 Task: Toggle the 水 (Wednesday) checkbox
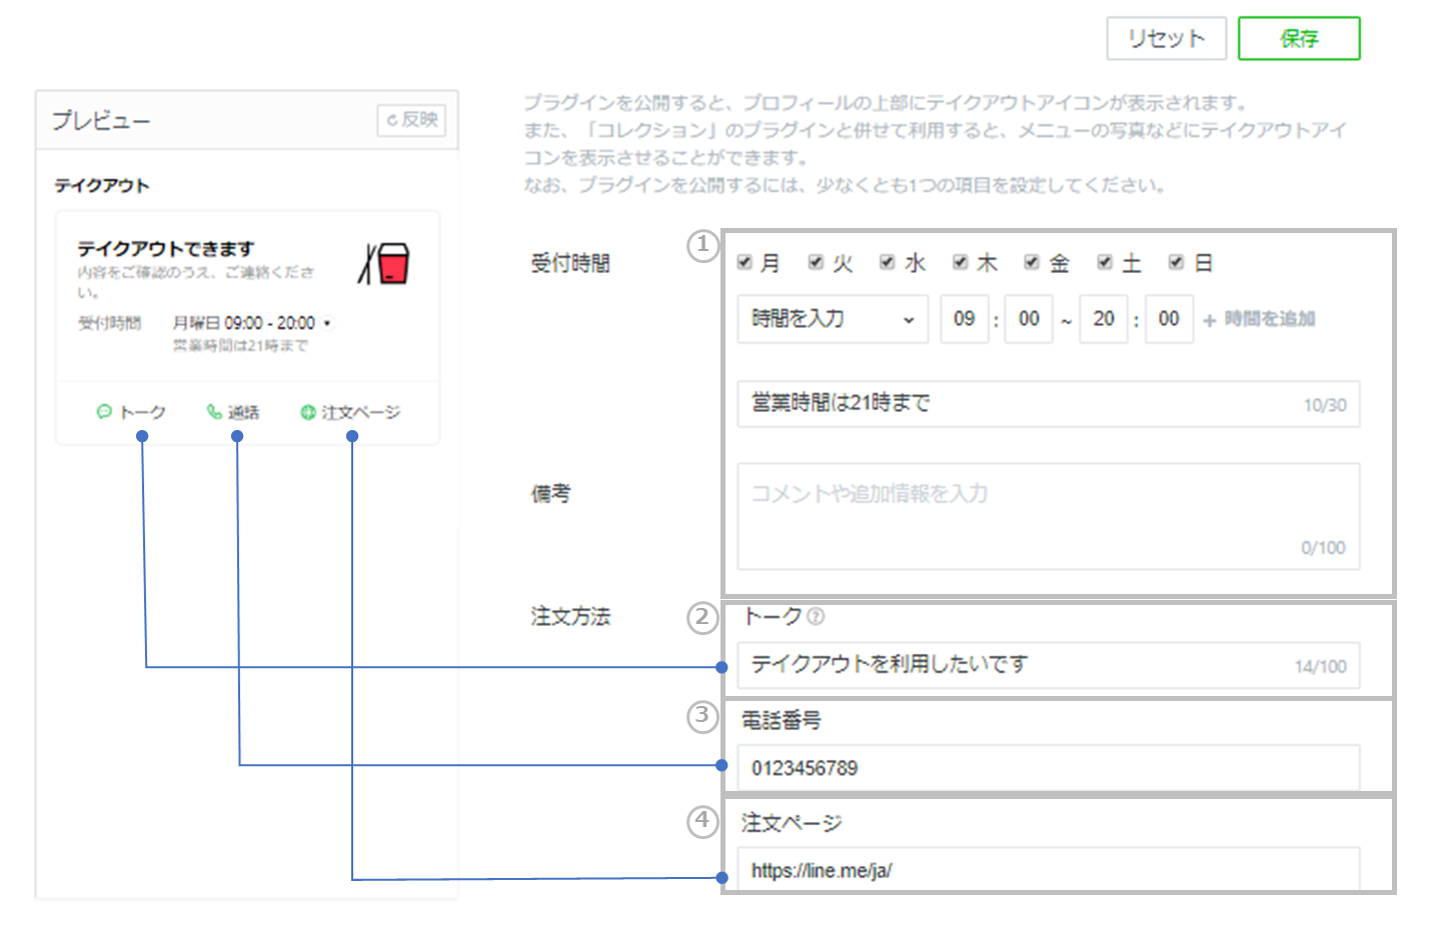887,262
